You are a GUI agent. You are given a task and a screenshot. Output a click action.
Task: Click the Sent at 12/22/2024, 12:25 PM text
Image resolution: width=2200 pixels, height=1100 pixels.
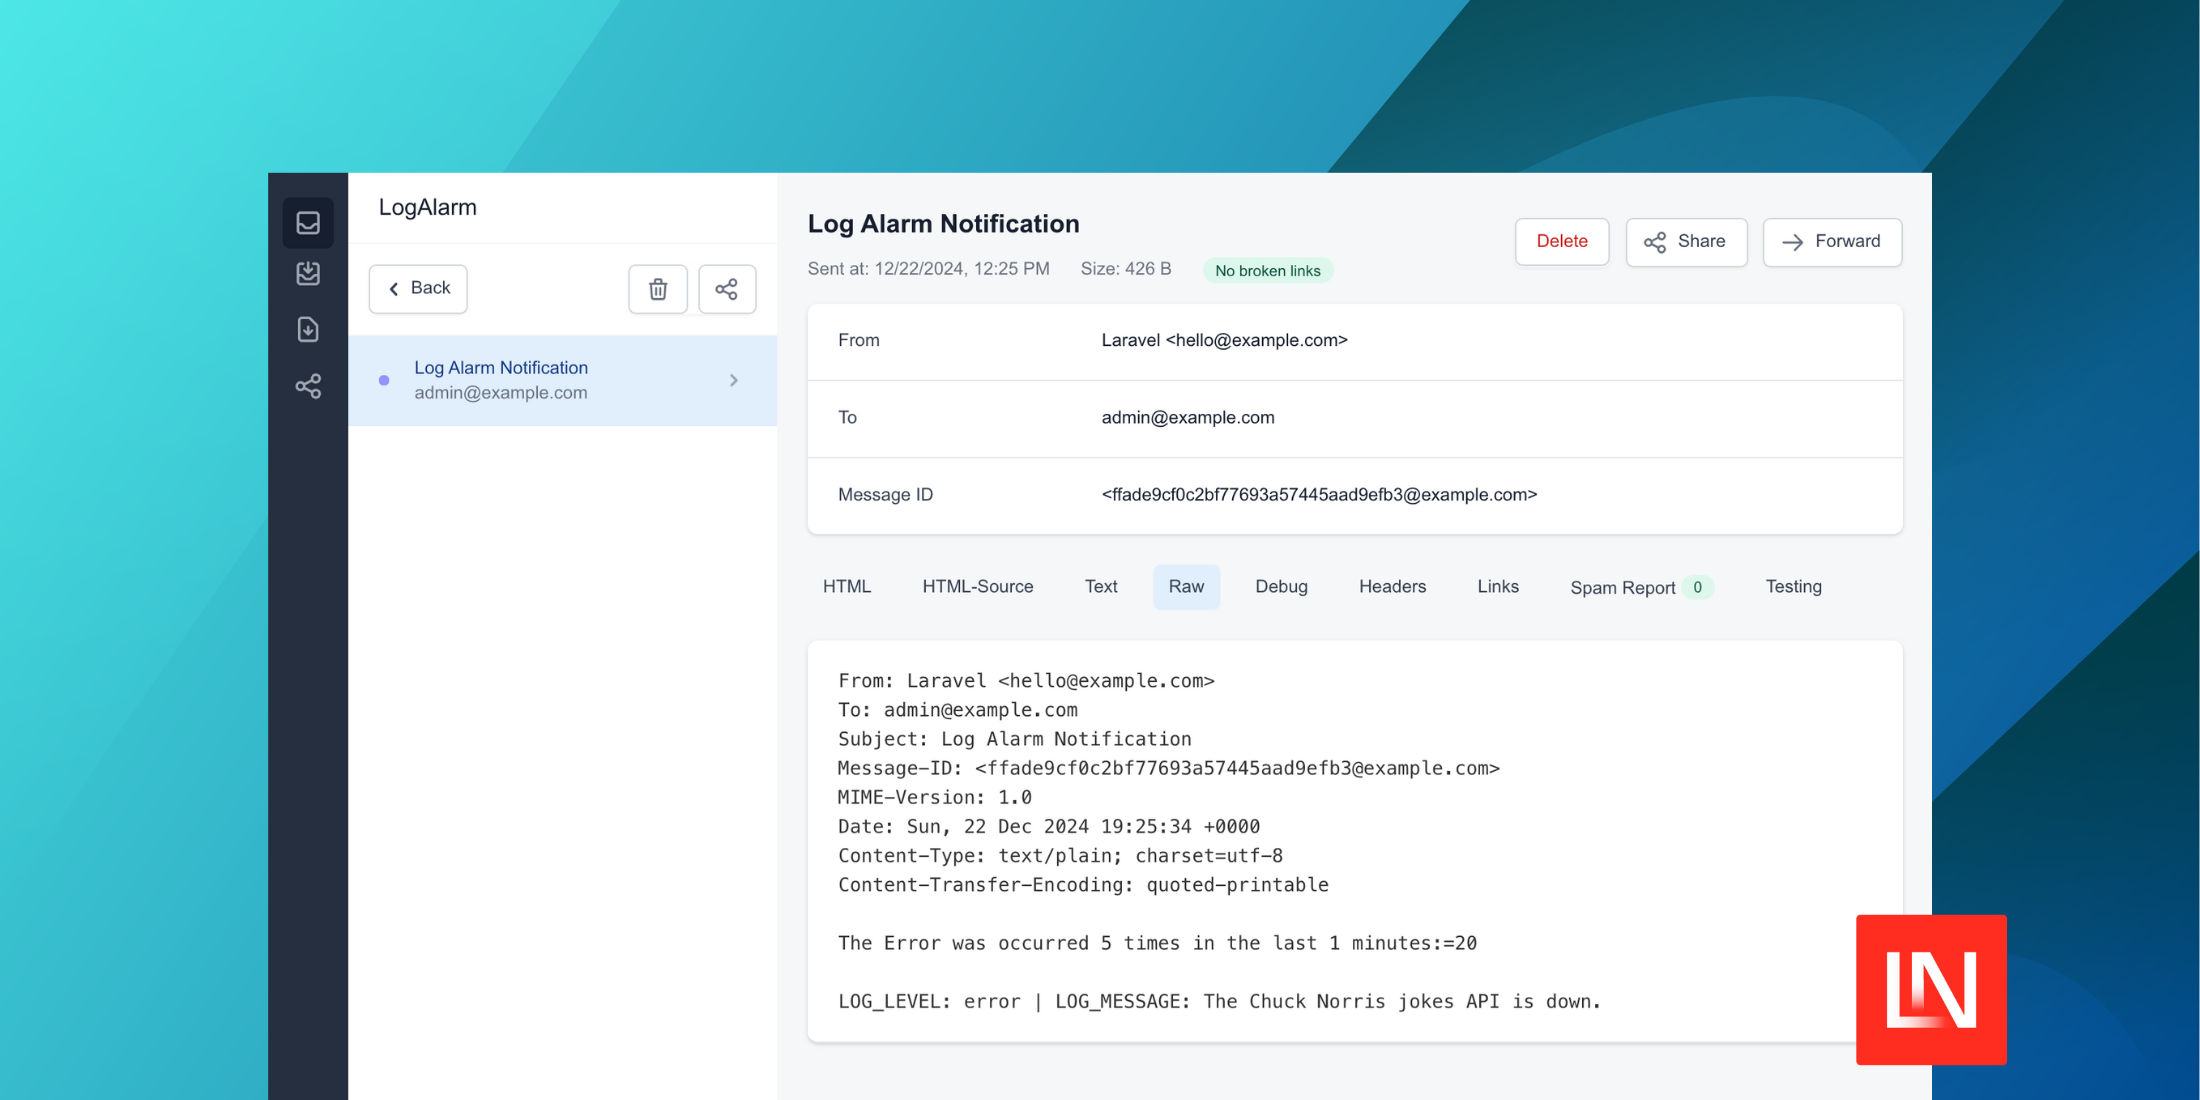[928, 269]
